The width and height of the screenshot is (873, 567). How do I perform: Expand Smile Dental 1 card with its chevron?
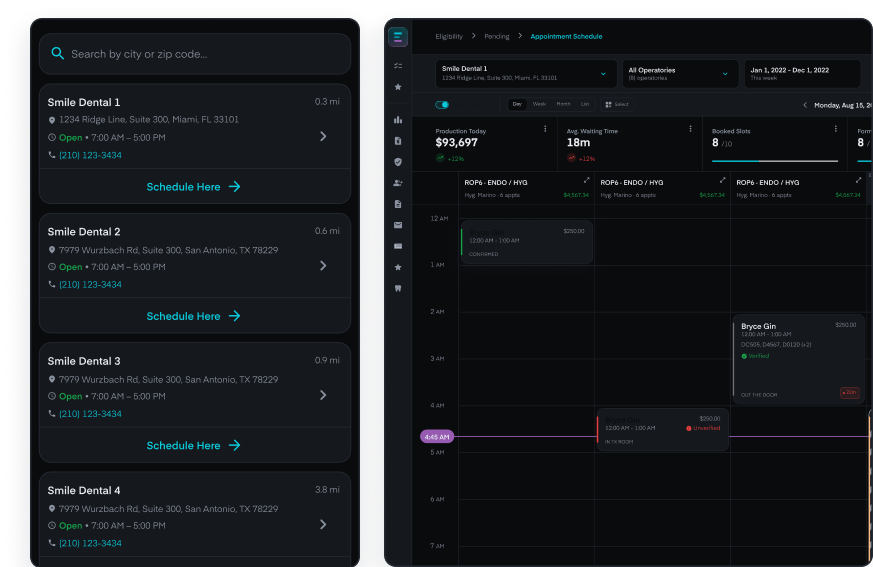click(x=323, y=136)
